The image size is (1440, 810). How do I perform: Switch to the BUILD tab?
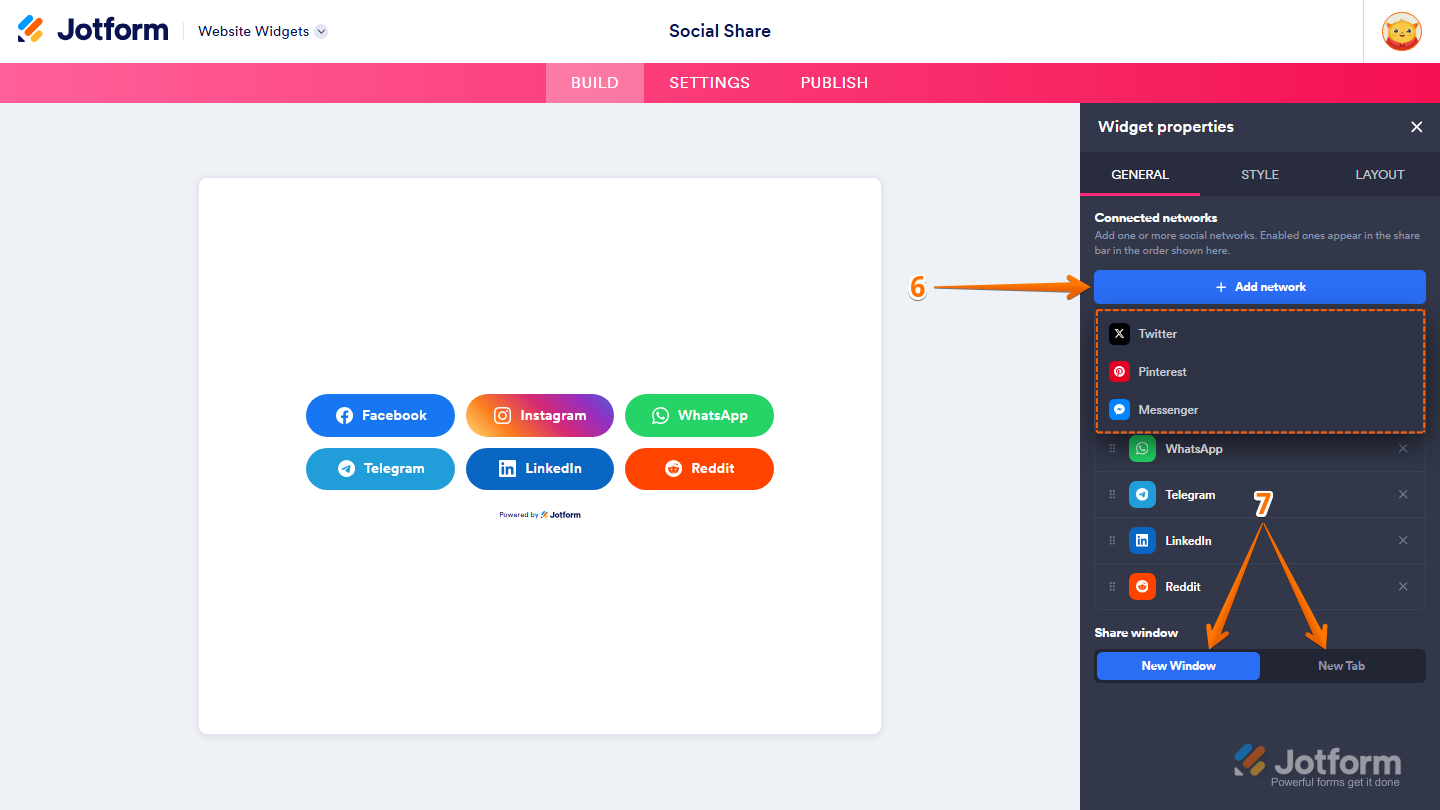(595, 83)
